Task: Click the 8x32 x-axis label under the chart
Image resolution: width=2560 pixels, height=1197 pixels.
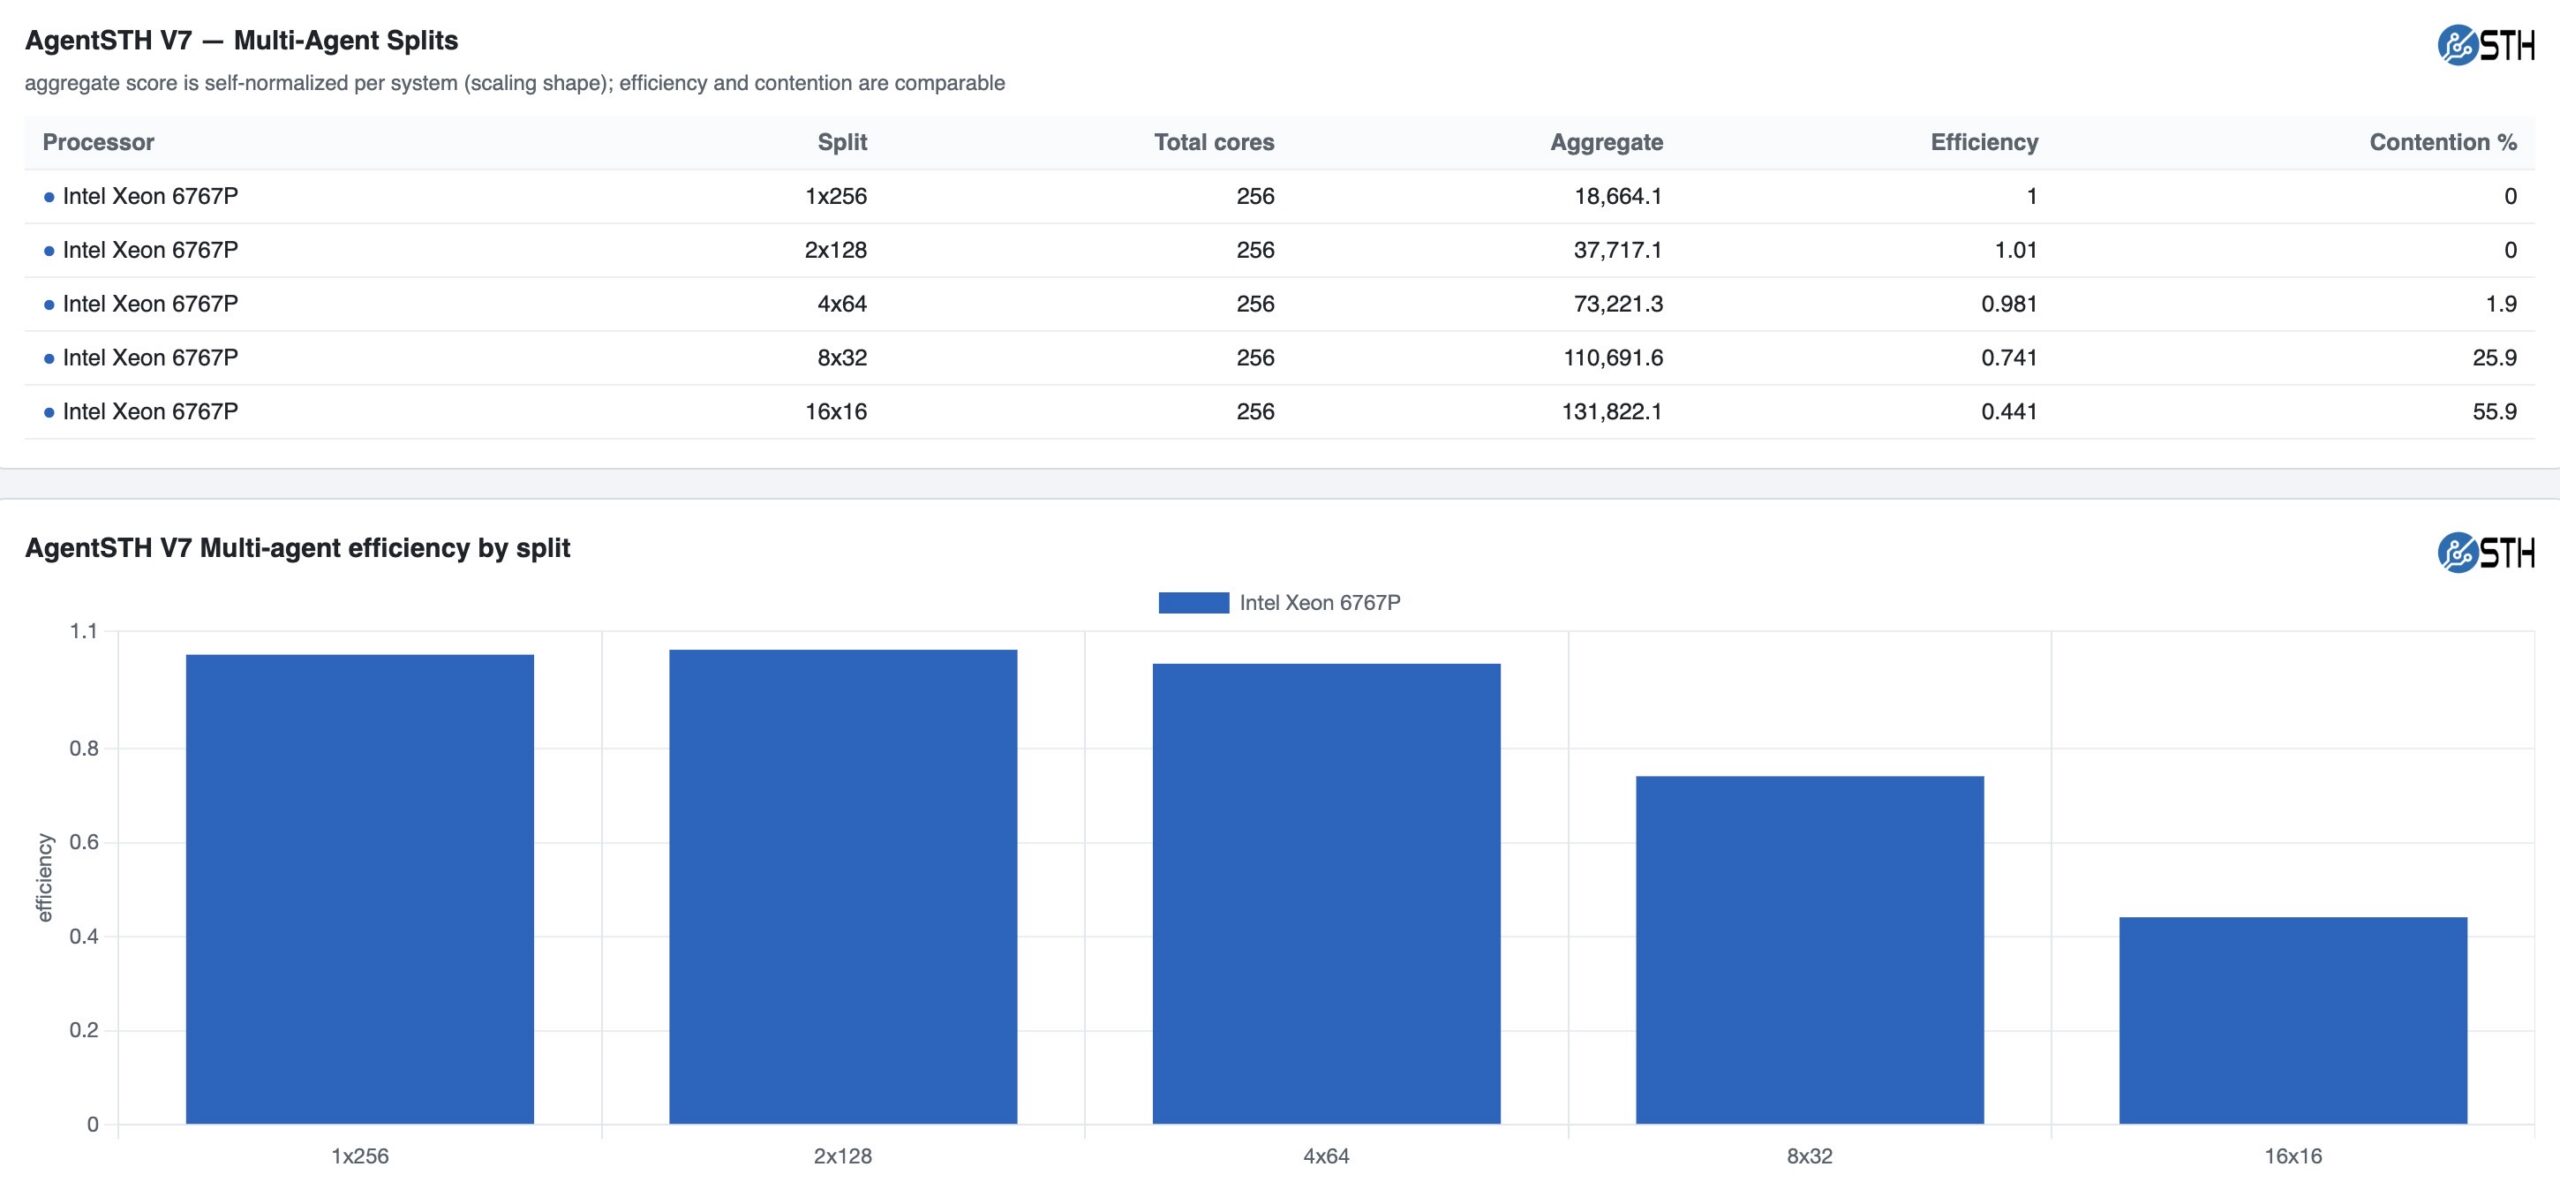Action: click(x=1810, y=1157)
